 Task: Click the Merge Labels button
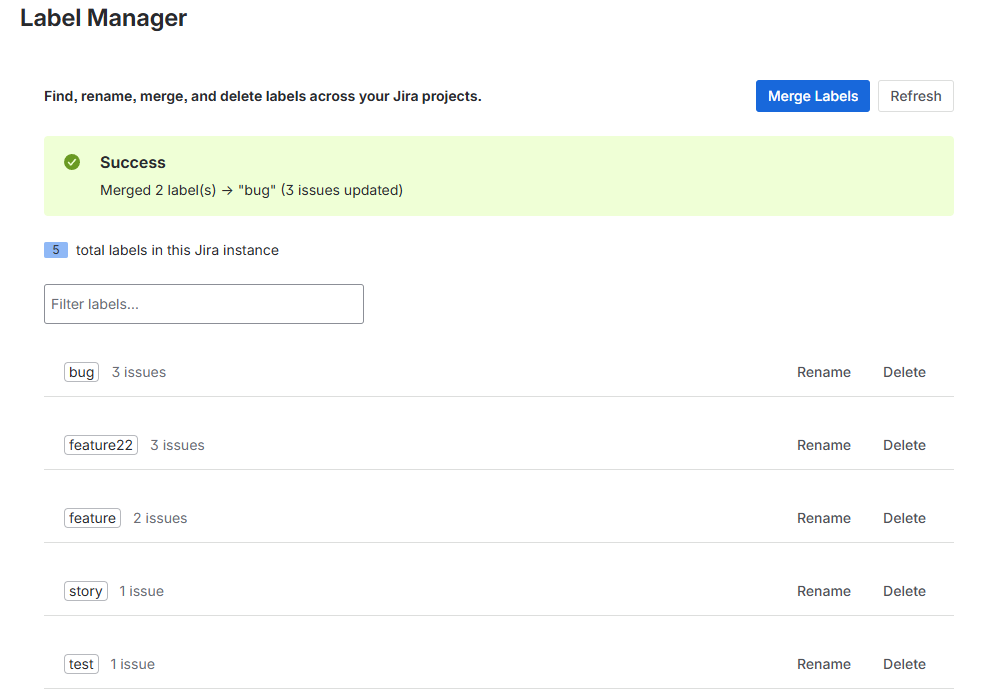point(812,96)
